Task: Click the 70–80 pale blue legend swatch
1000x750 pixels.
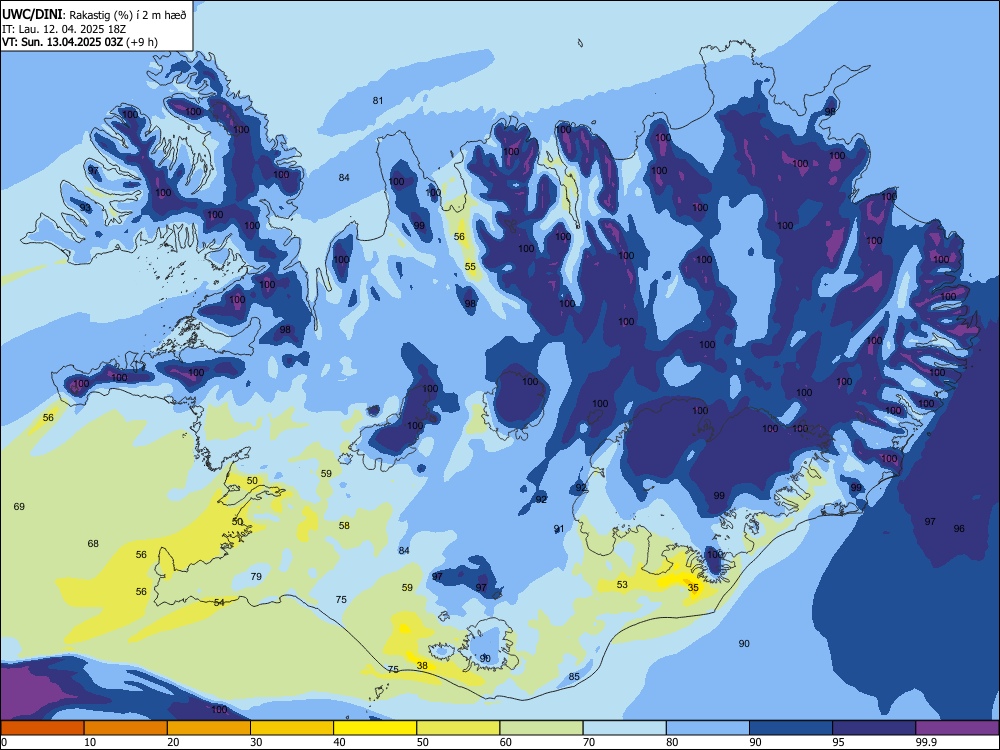Action: 624,728
